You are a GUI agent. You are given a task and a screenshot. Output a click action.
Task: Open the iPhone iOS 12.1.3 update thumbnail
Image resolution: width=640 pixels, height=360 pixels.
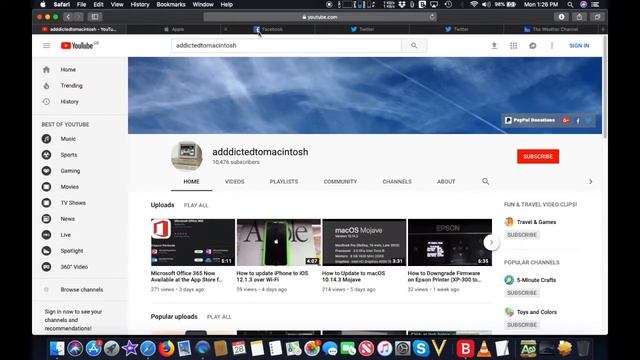pos(279,242)
